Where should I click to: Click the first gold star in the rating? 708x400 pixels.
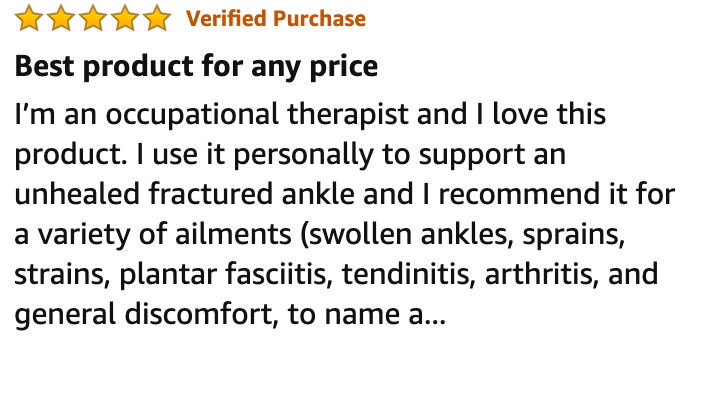29,18
